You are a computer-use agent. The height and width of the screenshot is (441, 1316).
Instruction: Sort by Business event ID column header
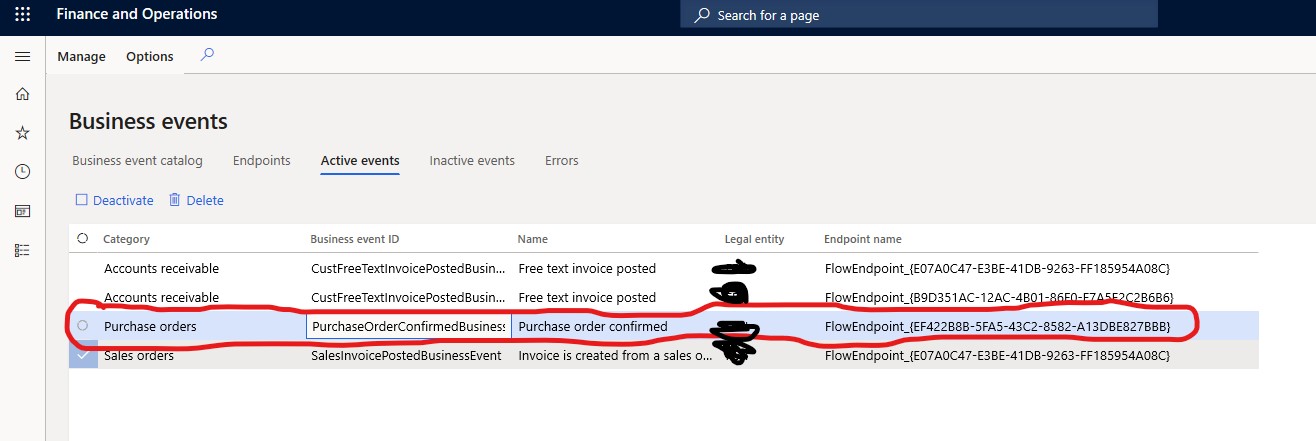[x=355, y=239]
